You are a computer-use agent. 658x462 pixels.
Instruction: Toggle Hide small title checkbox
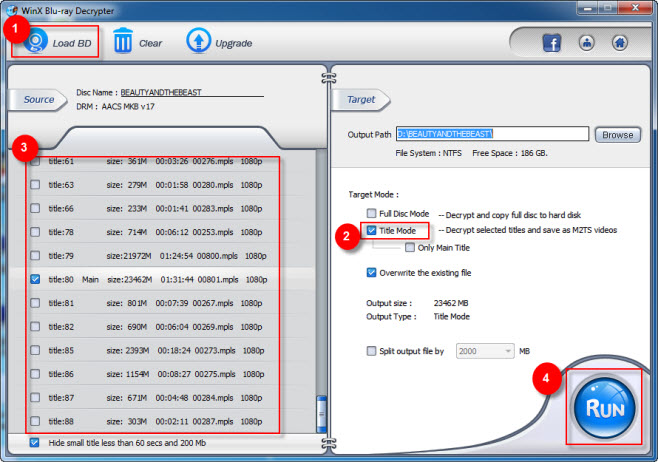[34, 442]
